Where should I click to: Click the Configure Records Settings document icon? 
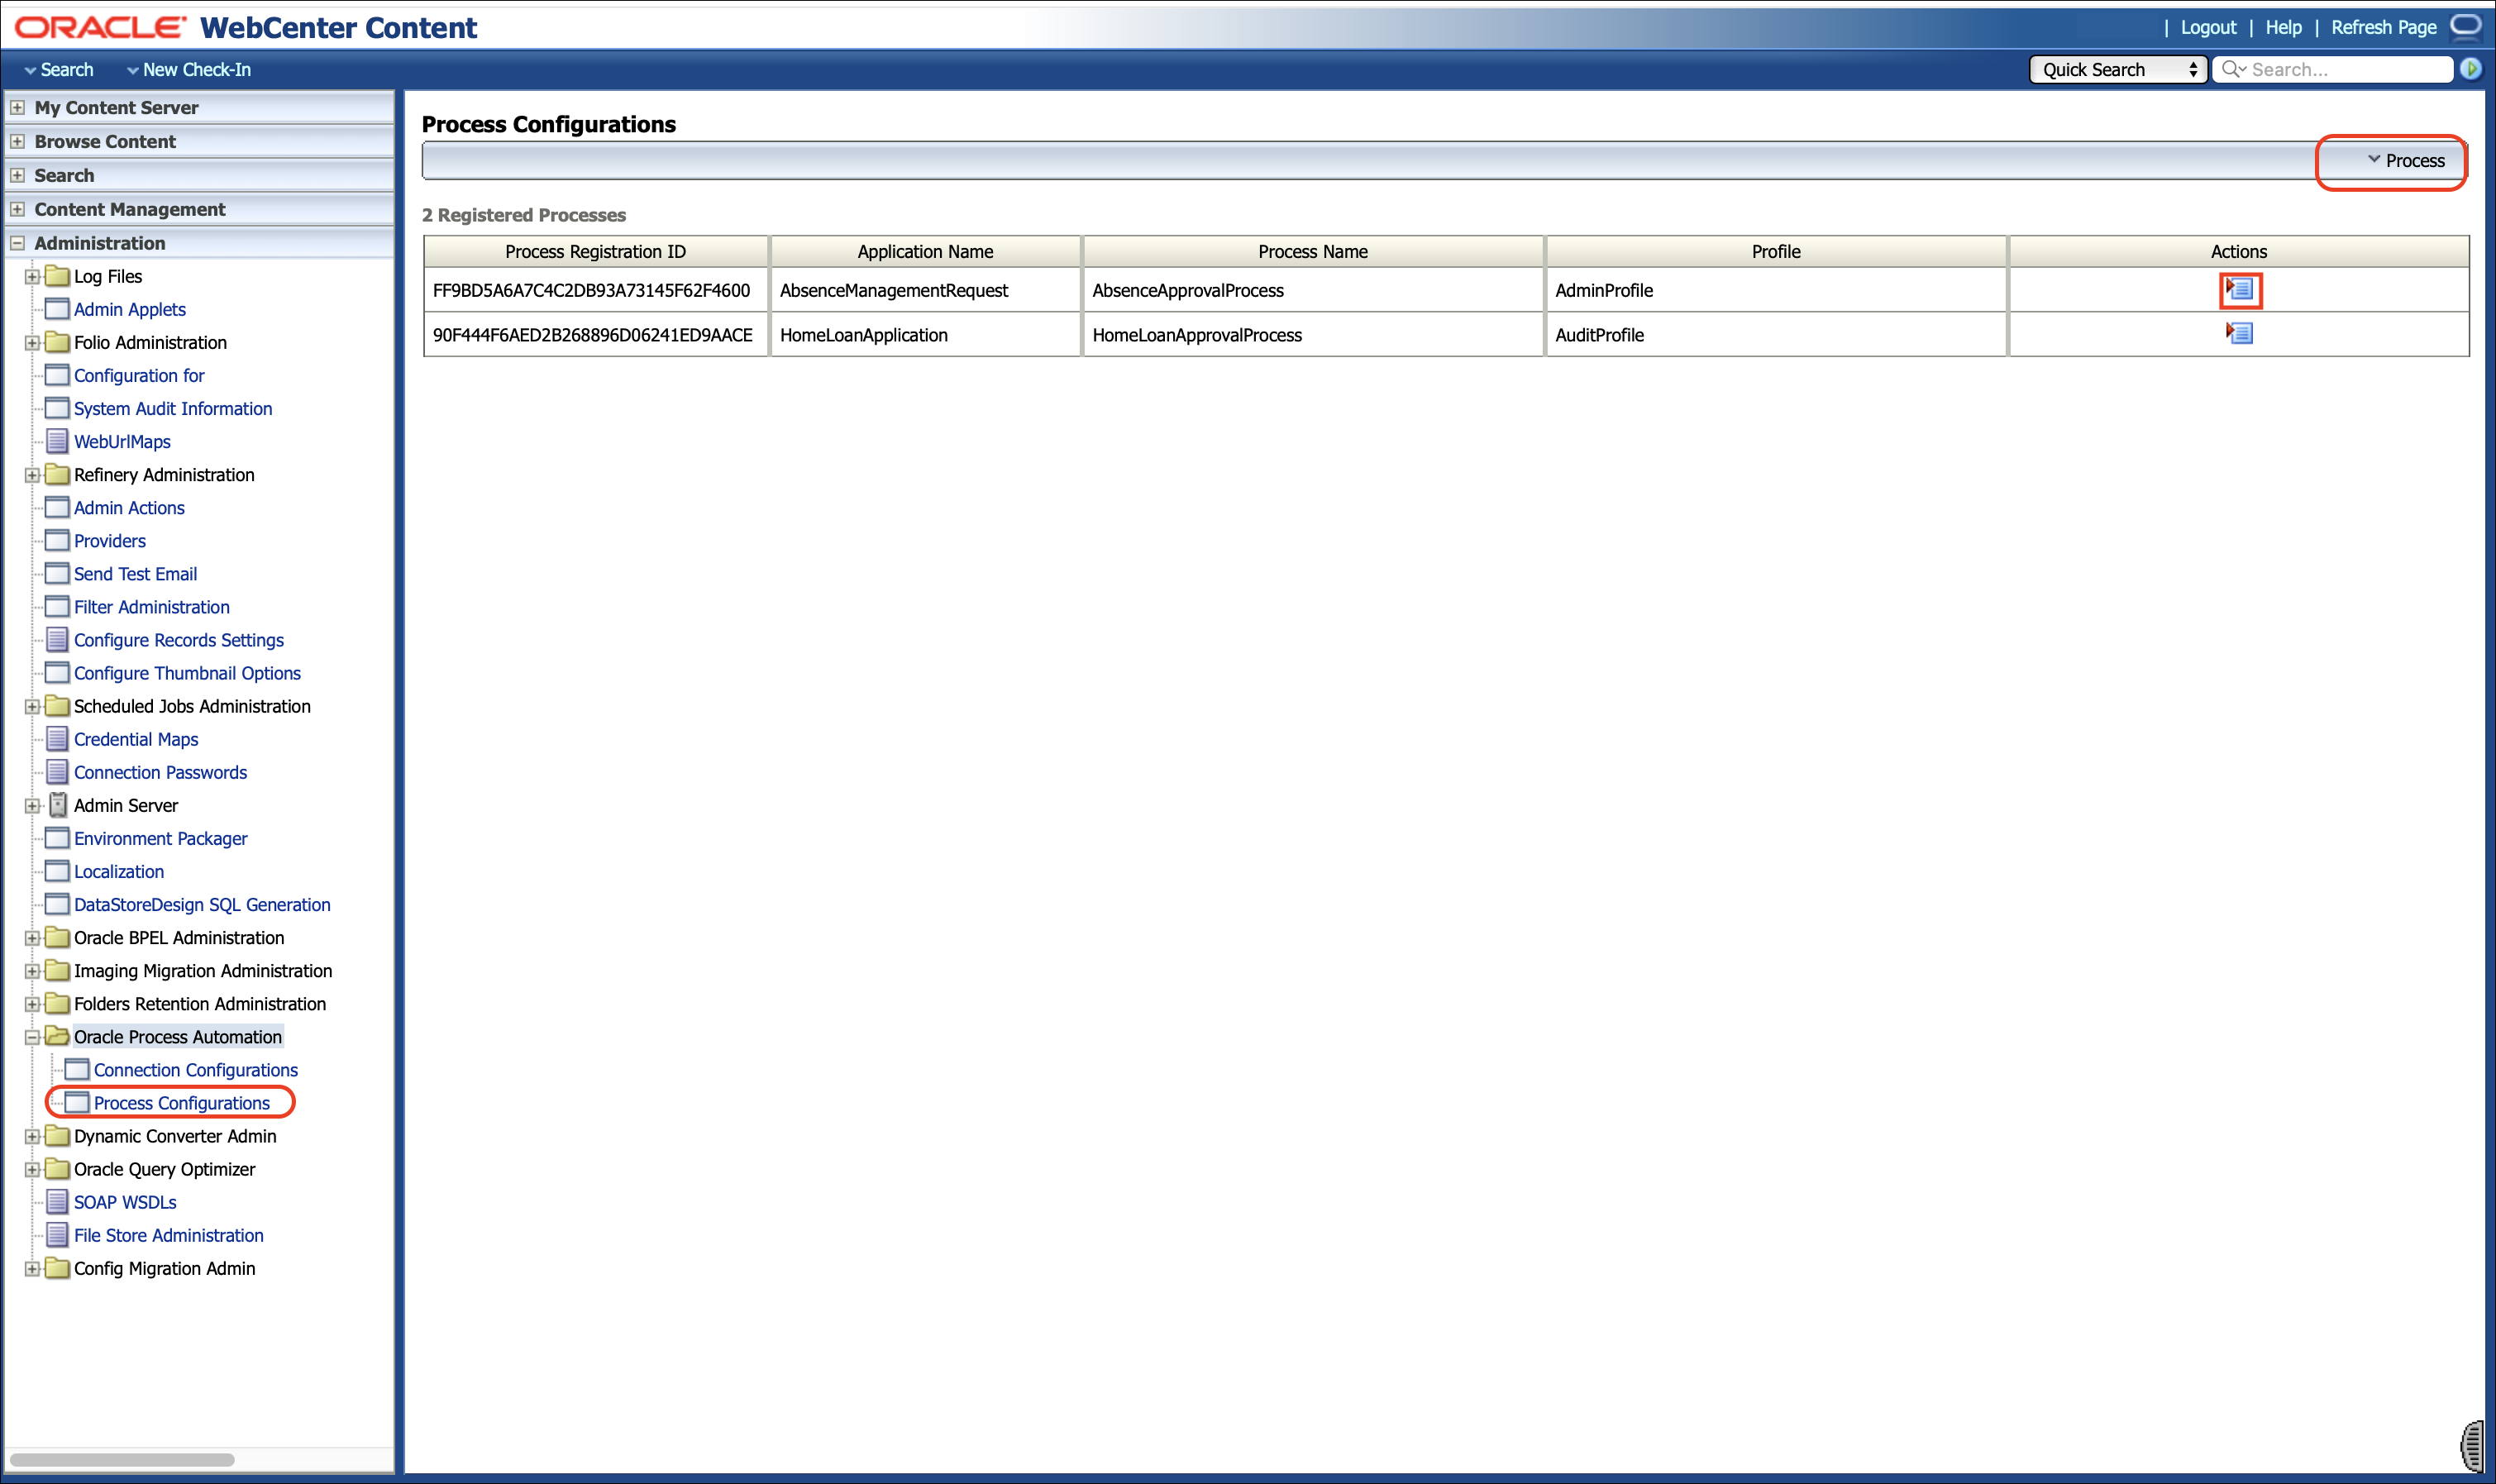click(x=58, y=640)
